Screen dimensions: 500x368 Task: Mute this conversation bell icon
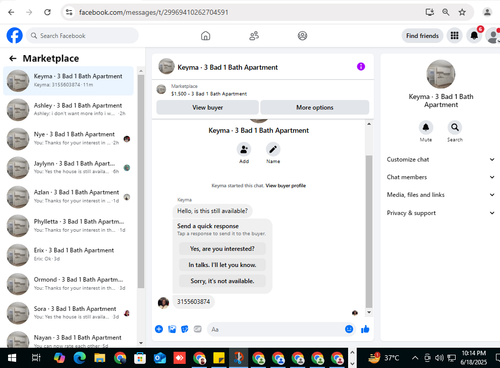(x=426, y=127)
